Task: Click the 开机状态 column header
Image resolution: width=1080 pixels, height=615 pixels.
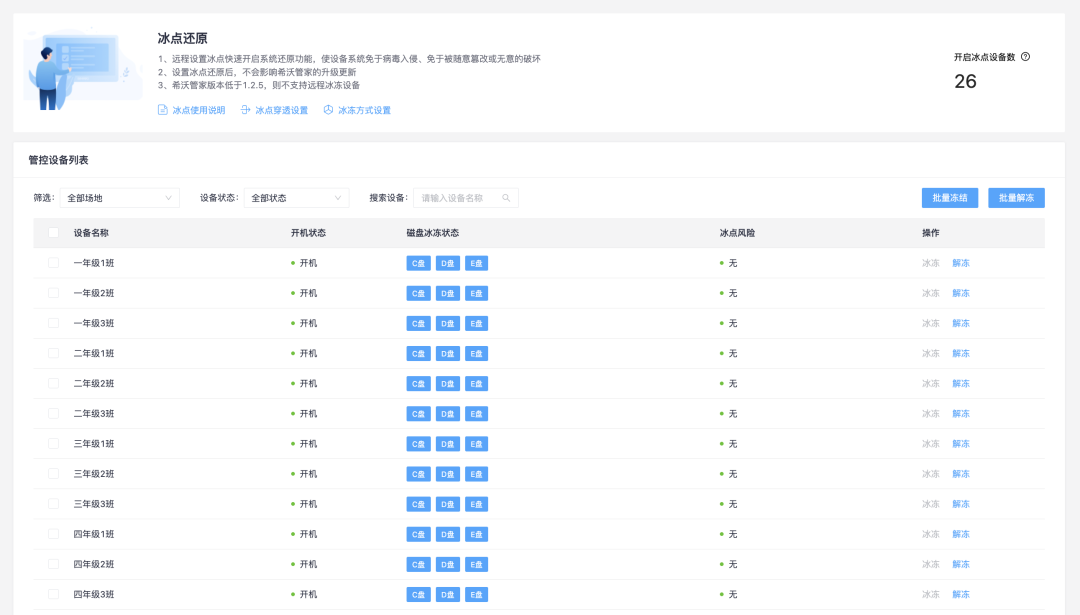Action: tap(308, 233)
